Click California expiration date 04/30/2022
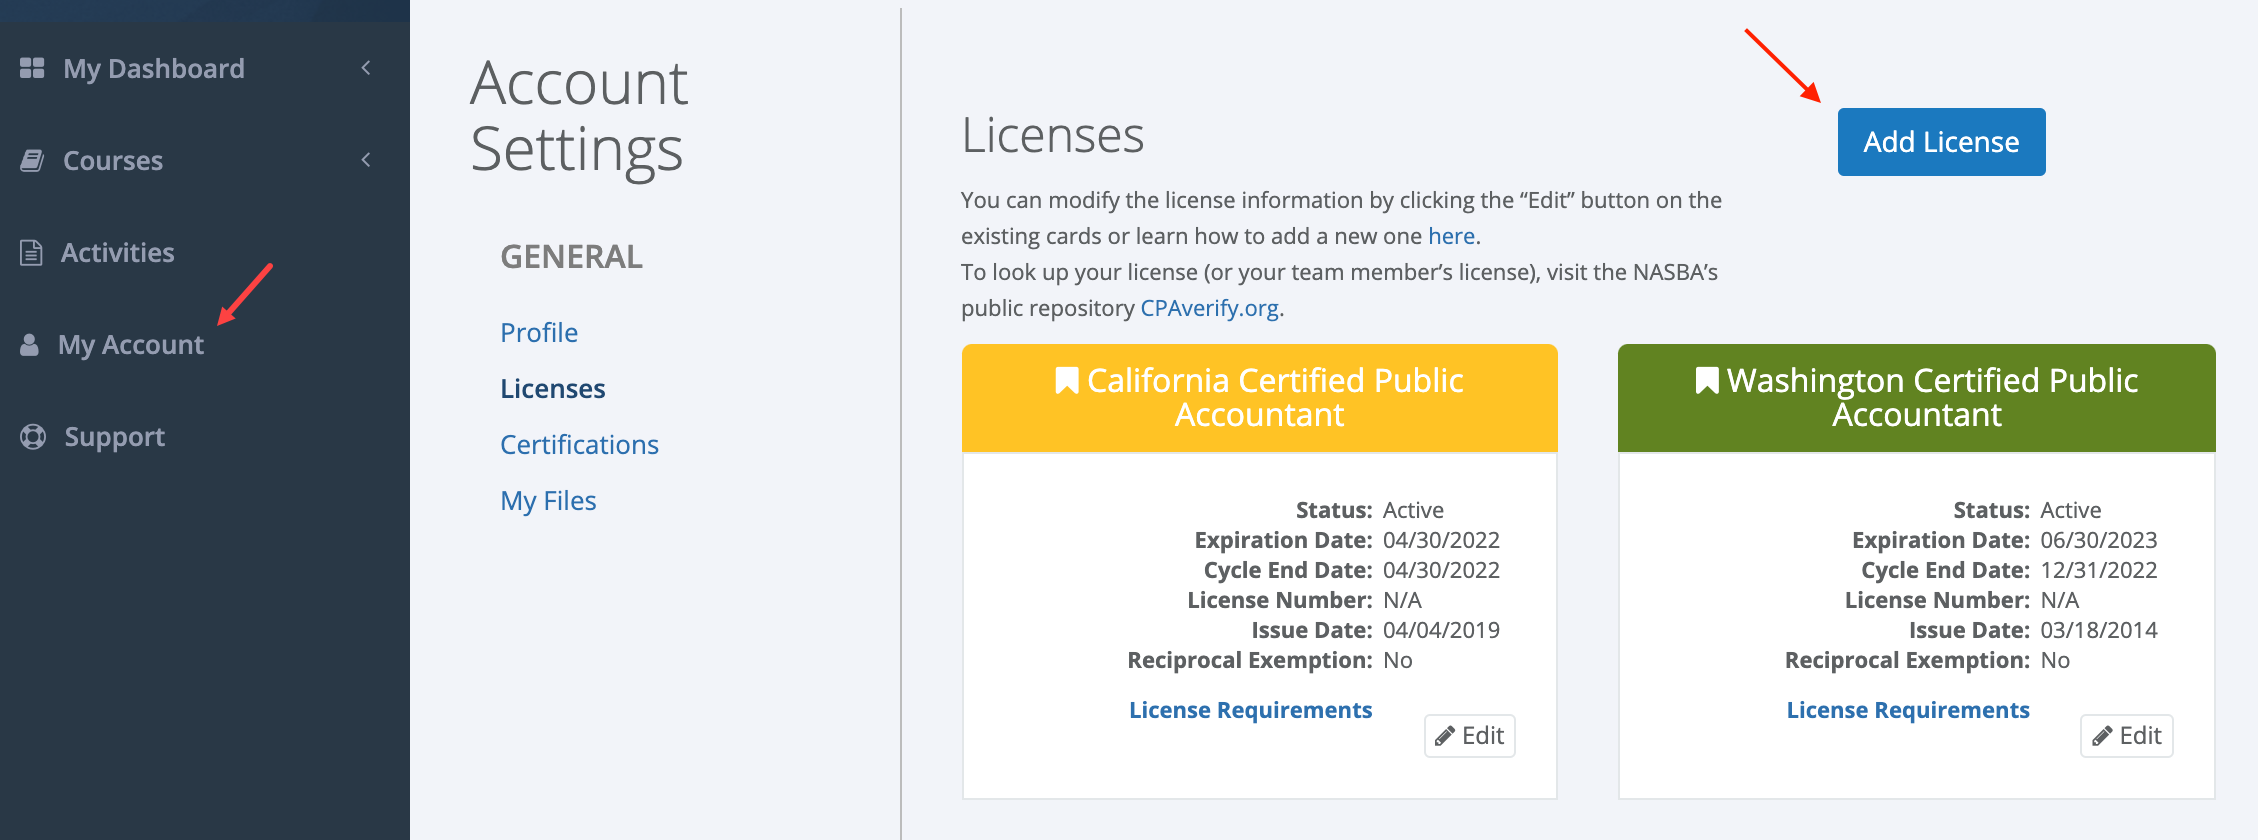Viewport: 2258px width, 840px height. pos(1441,540)
